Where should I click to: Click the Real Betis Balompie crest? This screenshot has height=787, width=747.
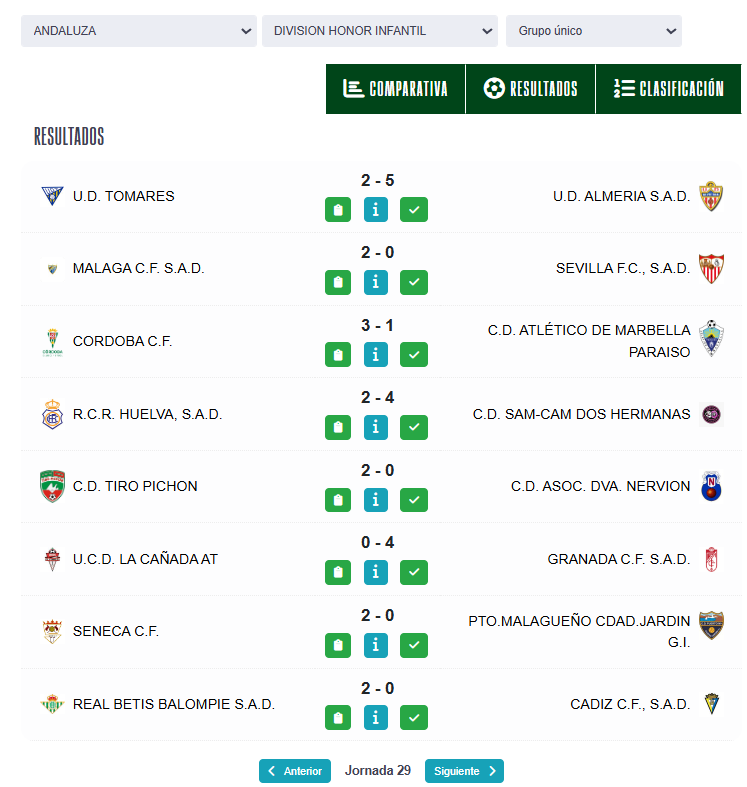pos(52,704)
